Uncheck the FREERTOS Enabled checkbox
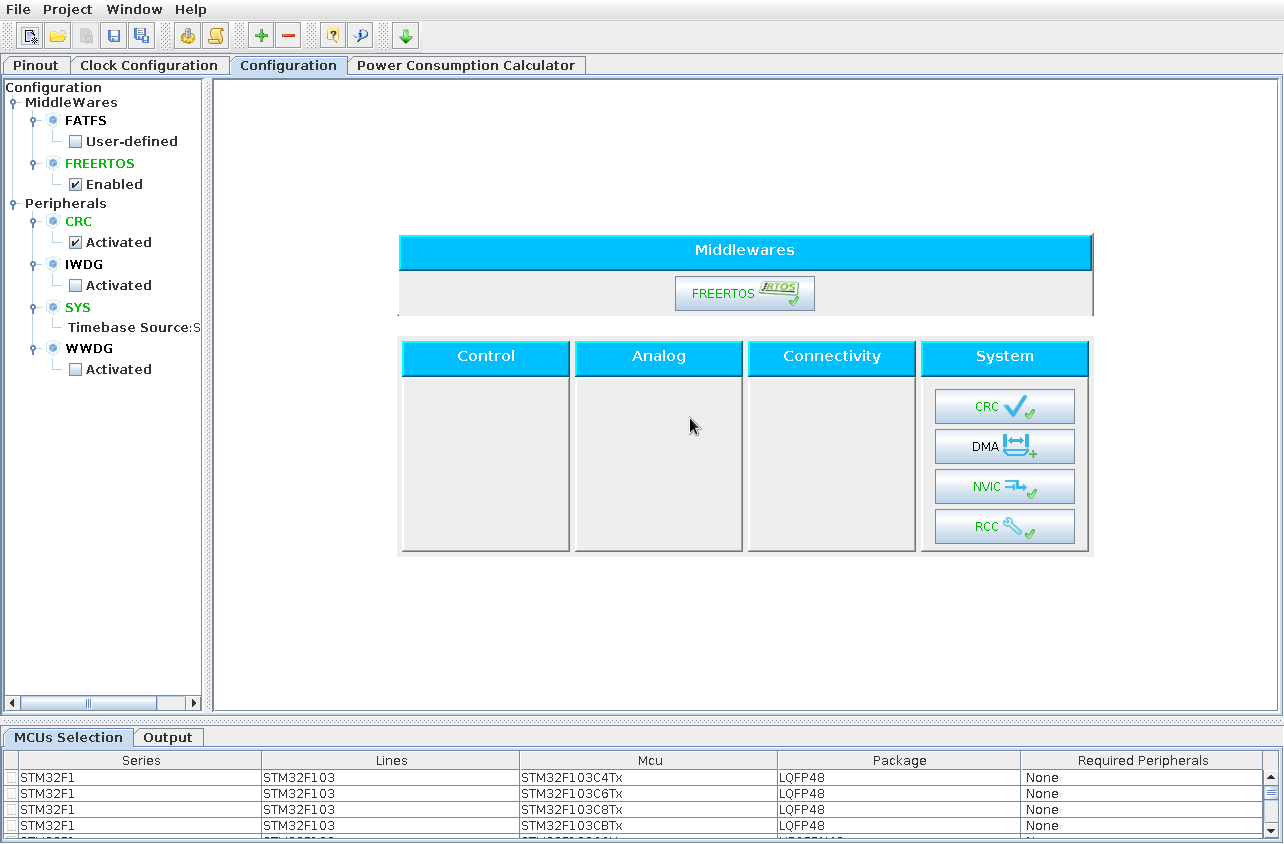The height and width of the screenshot is (844, 1284). pyautogui.click(x=75, y=185)
